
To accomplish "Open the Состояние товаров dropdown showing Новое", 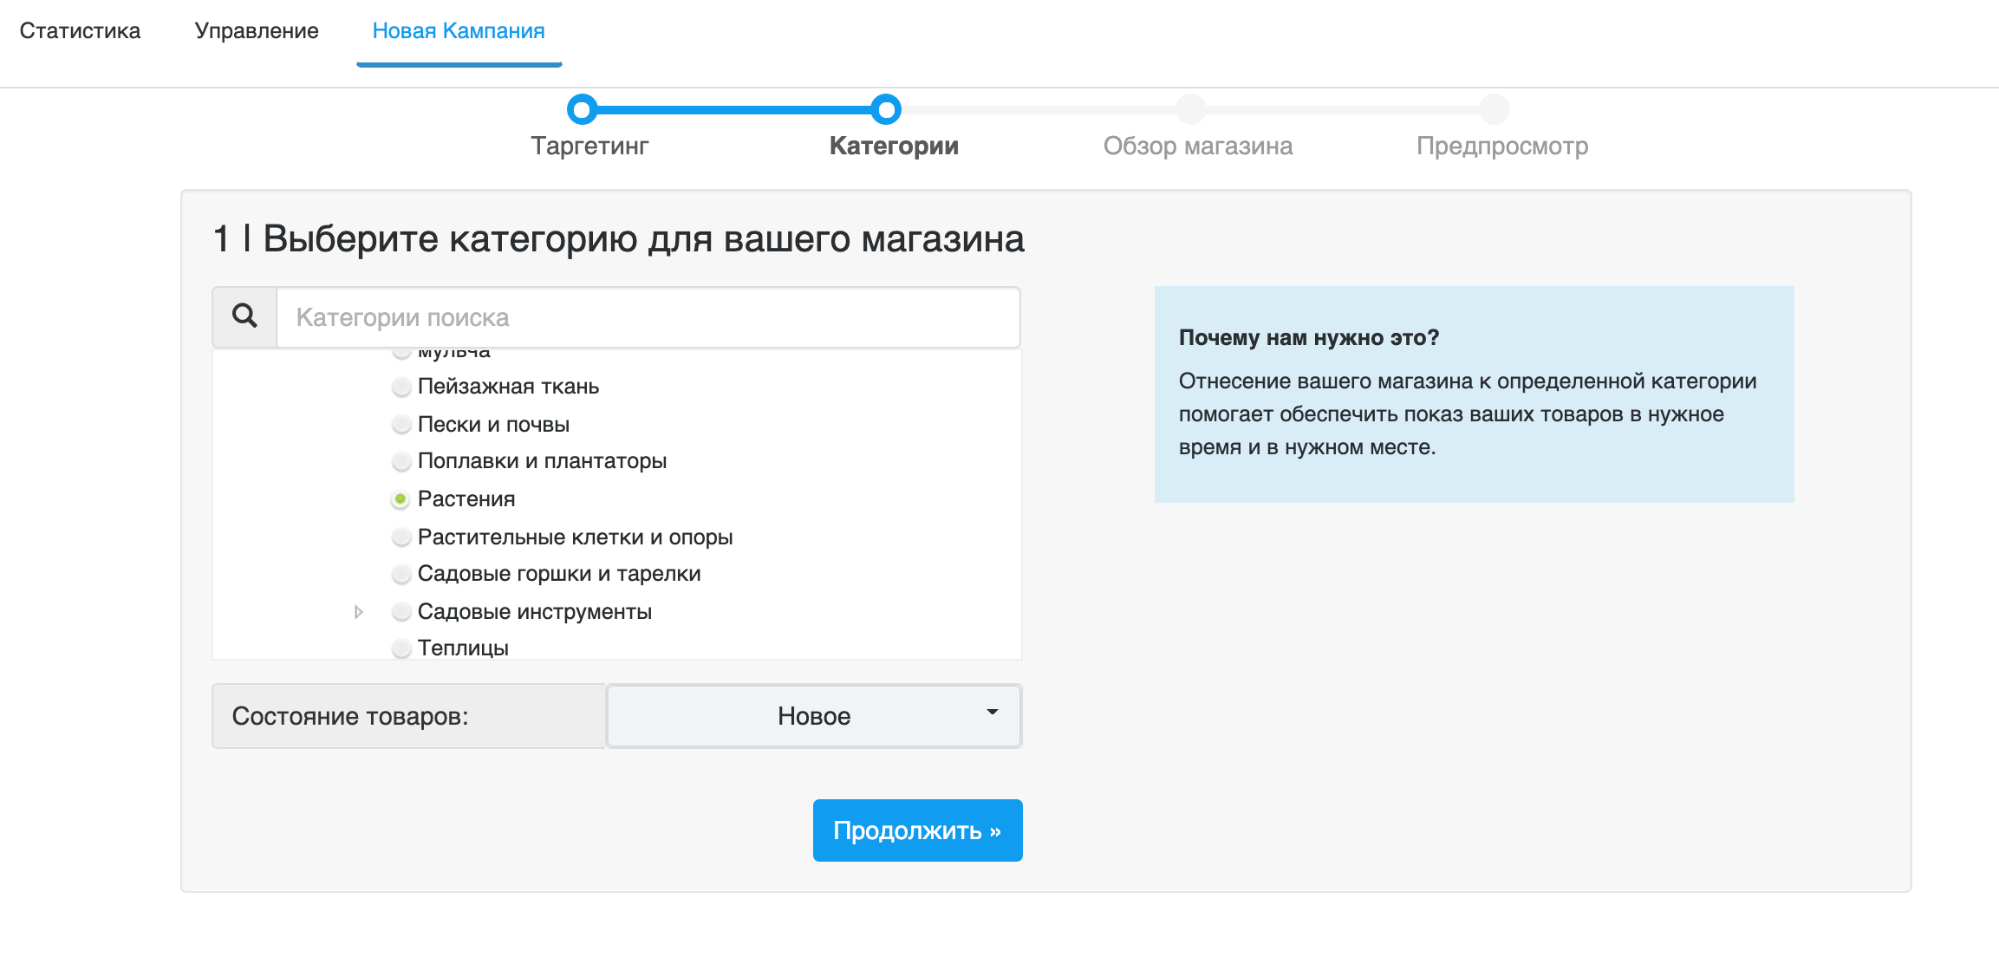I will pyautogui.click(x=814, y=716).
